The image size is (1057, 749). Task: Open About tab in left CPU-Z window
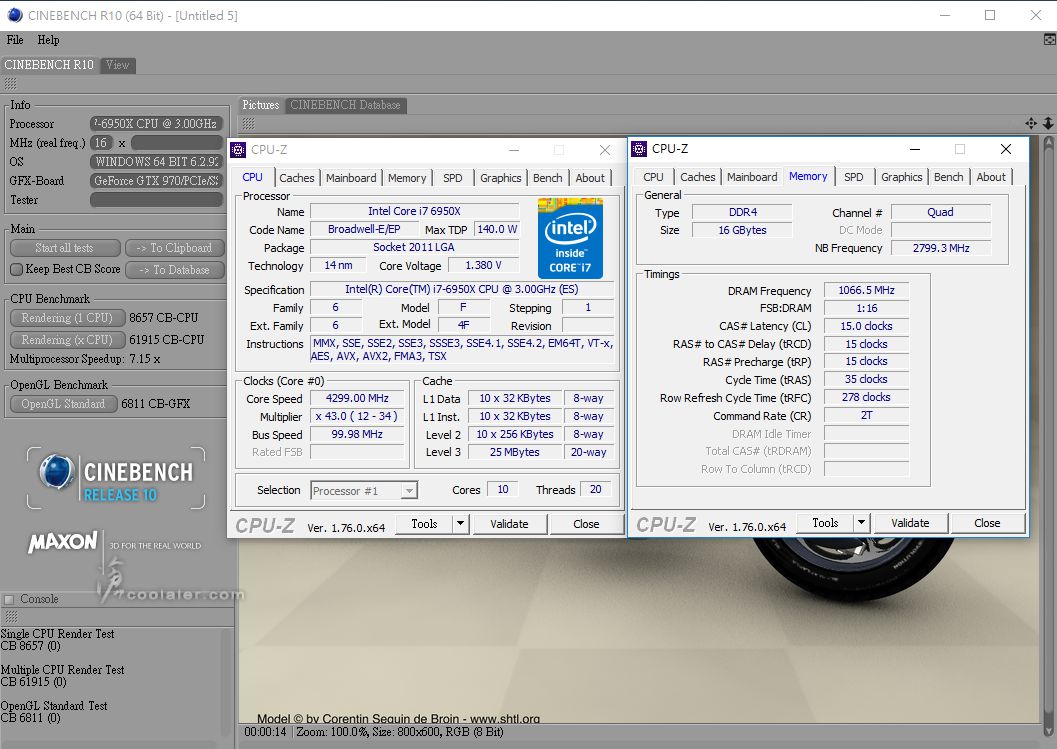point(590,178)
